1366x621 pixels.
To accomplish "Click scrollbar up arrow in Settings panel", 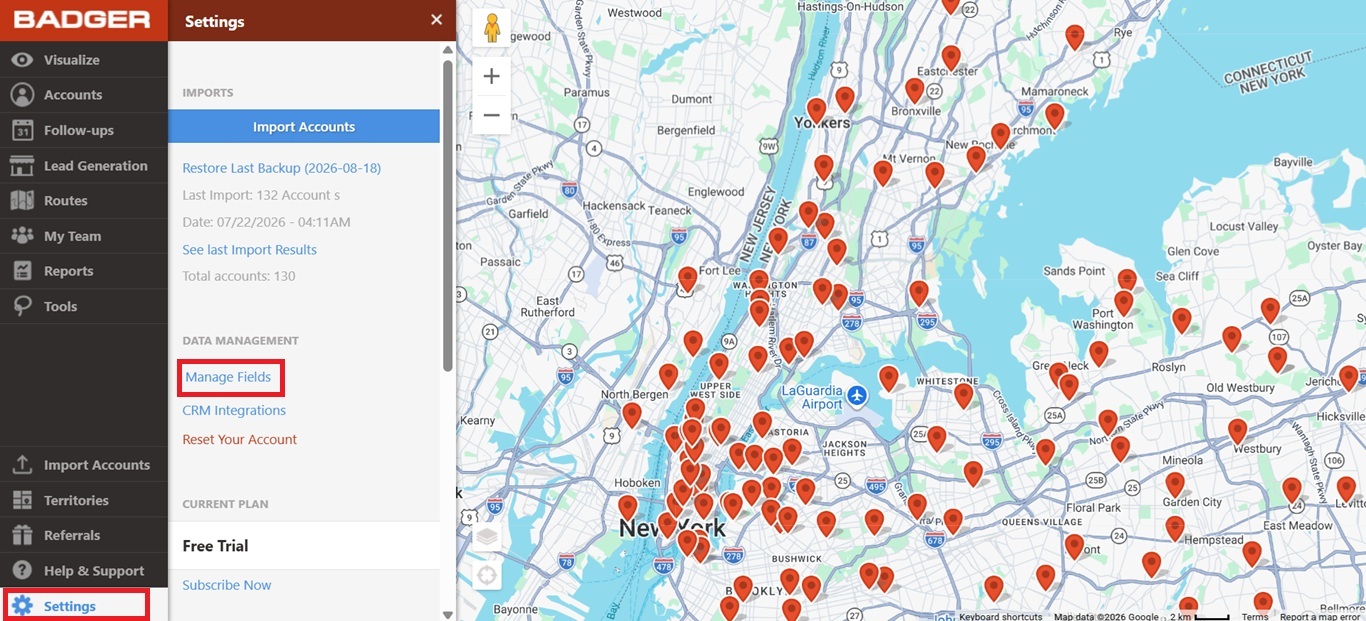I will [448, 48].
